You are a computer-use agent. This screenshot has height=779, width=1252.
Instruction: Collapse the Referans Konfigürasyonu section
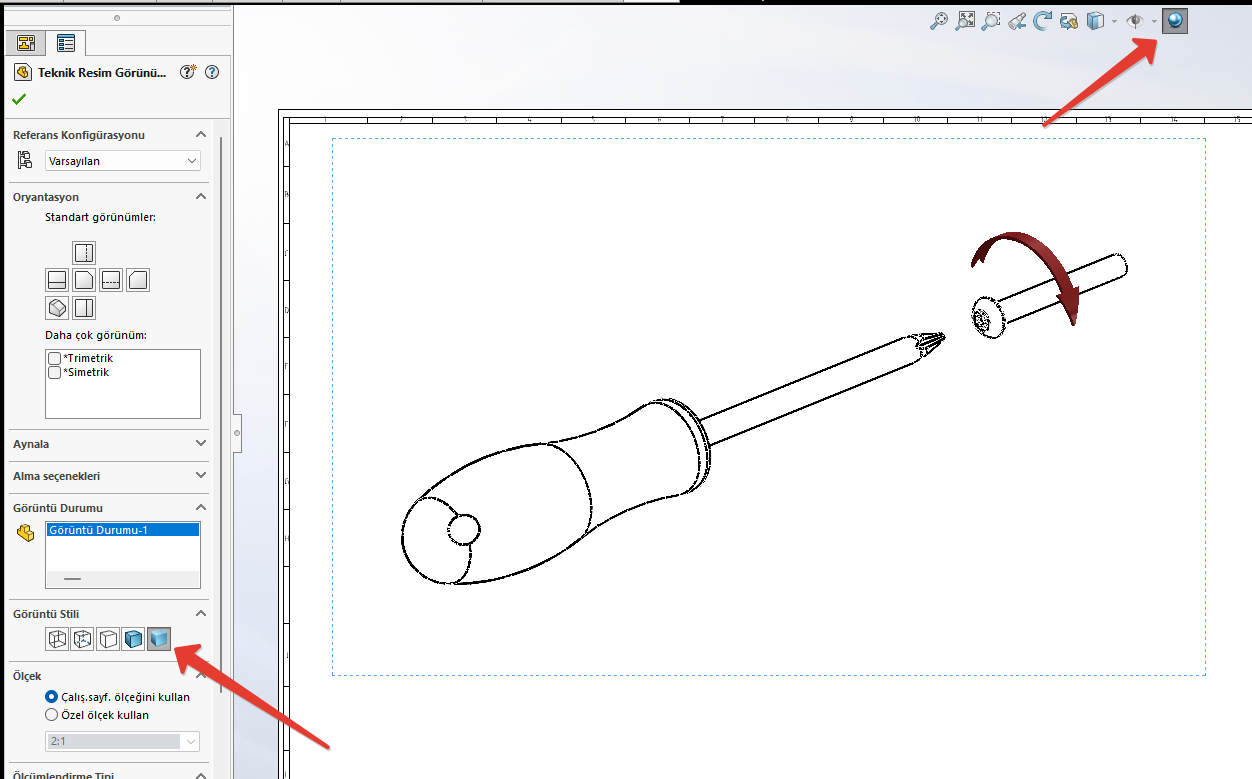pos(201,135)
